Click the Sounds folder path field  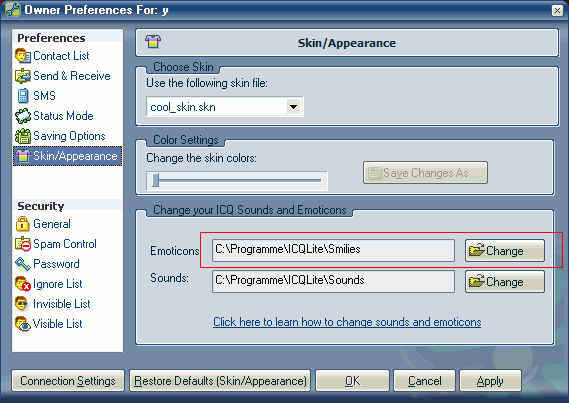[333, 281]
